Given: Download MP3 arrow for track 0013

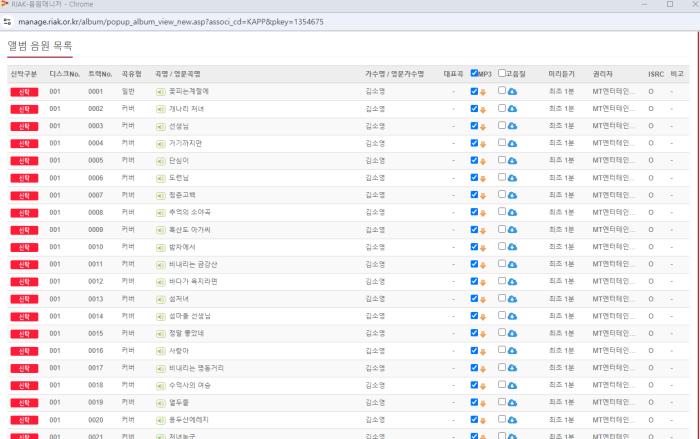Looking at the screenshot, I should (483, 300).
